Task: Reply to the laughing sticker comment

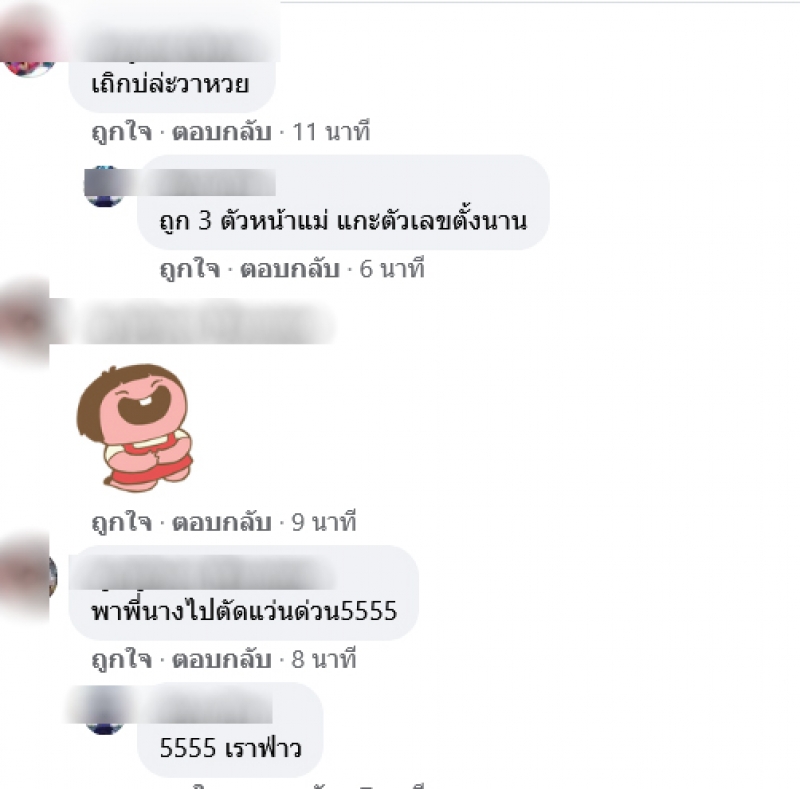Action: [221, 522]
